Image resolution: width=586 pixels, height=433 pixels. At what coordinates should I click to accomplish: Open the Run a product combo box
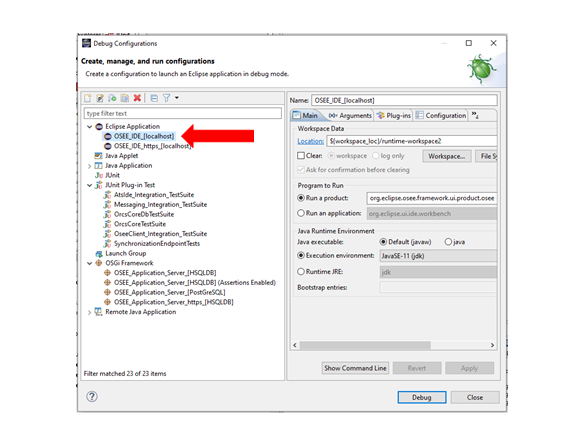pos(432,198)
